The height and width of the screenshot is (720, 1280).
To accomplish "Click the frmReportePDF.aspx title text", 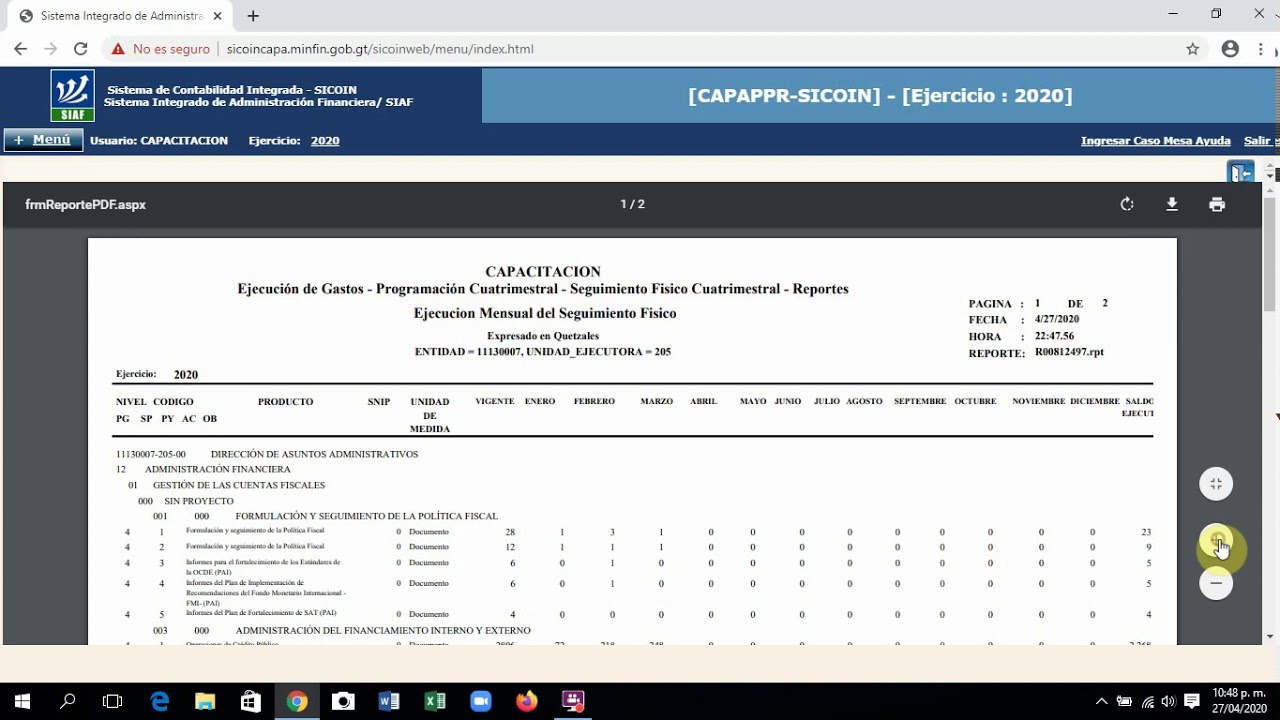I will pyautogui.click(x=86, y=204).
